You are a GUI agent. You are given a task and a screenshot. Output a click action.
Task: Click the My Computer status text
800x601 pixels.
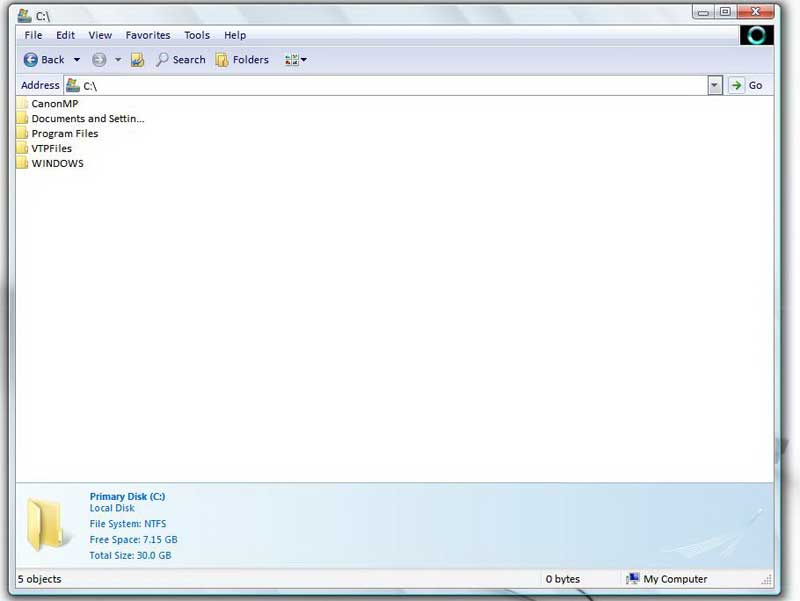coord(675,579)
